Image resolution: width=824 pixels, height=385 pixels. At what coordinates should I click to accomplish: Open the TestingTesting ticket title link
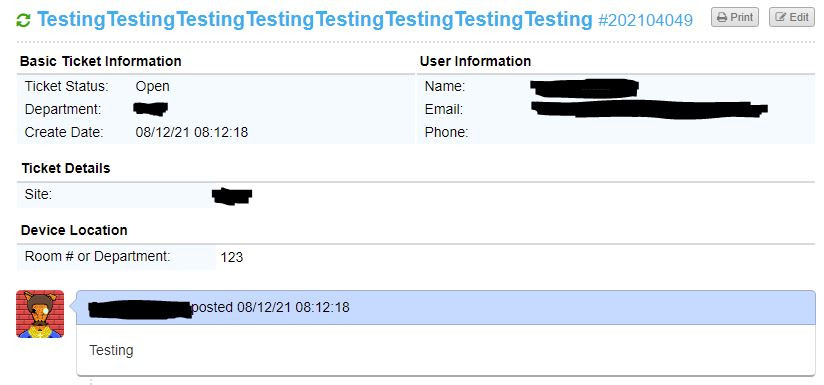(x=315, y=20)
